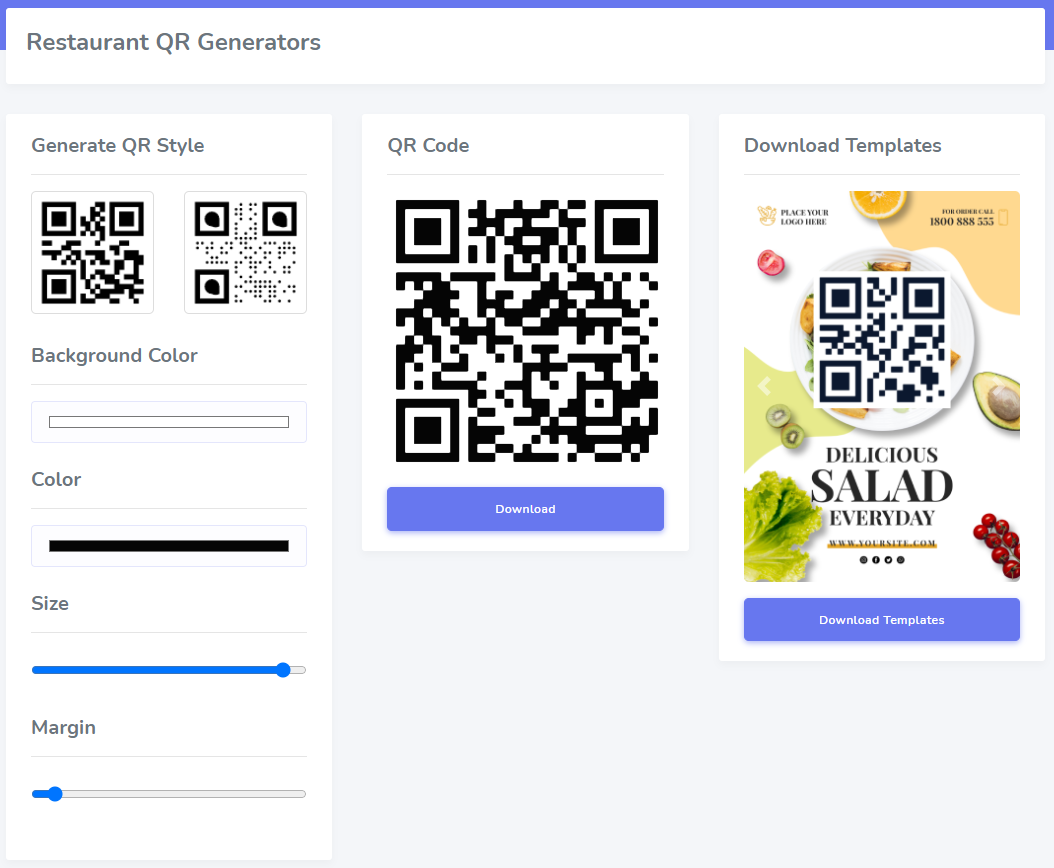Select the dotted QR style thumbnail
The width and height of the screenshot is (1054, 868).
click(245, 252)
